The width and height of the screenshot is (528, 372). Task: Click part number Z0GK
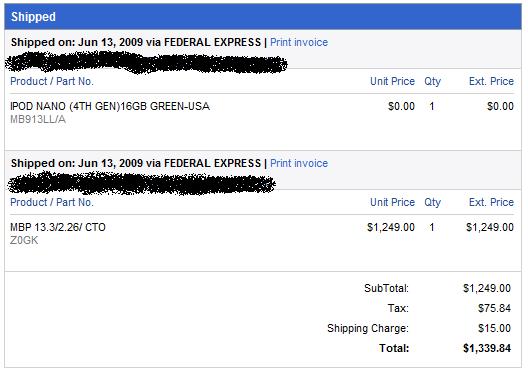click(24, 240)
